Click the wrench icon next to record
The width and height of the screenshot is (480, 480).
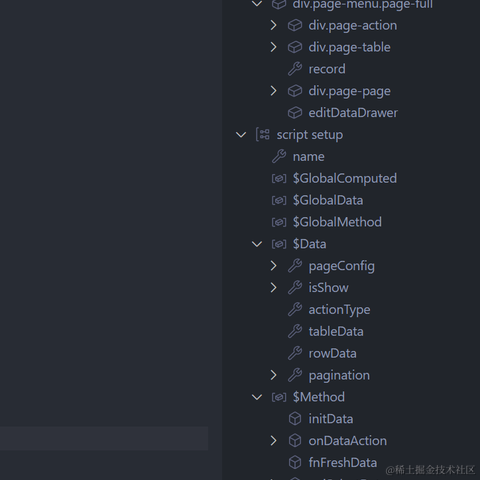pyautogui.click(x=295, y=69)
